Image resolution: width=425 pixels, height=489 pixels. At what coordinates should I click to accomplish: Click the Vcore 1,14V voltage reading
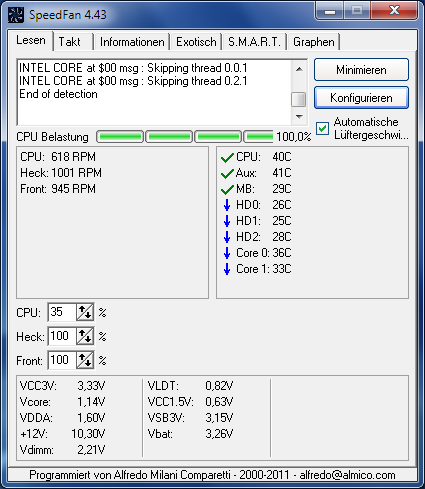click(x=63, y=402)
